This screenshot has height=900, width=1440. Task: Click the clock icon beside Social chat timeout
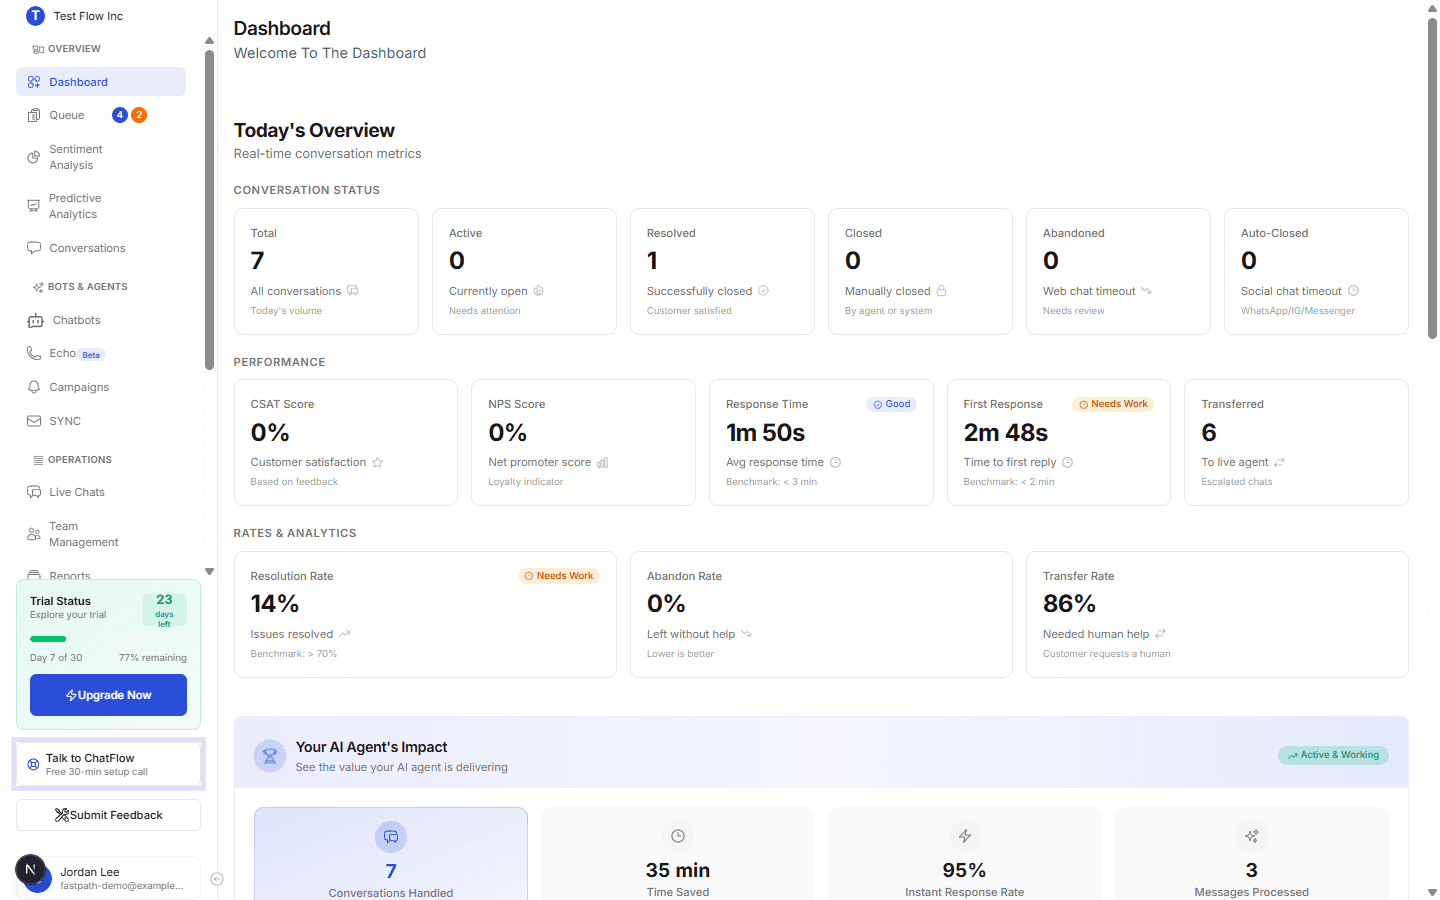coord(1354,291)
